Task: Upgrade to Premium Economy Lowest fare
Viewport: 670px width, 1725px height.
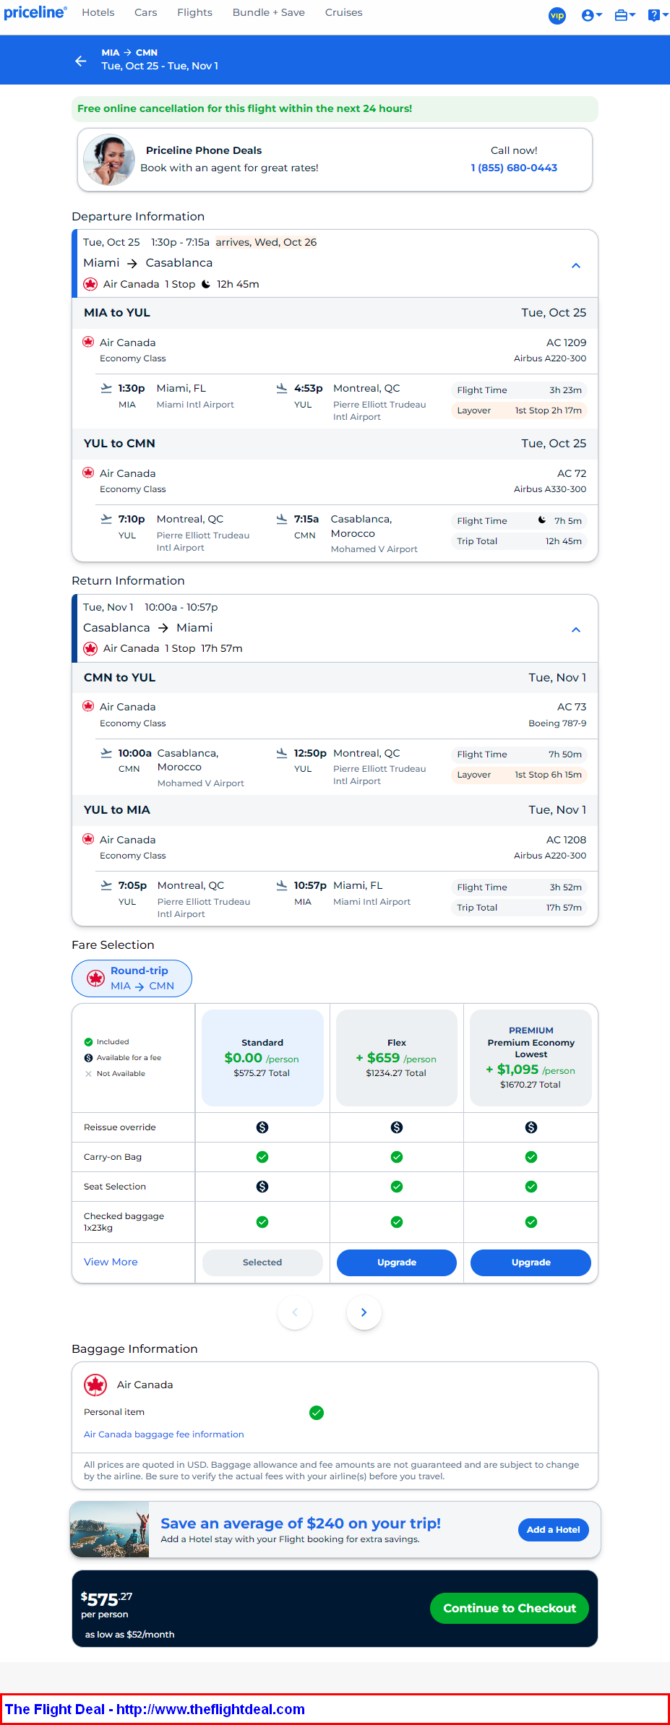Action: pos(531,1262)
